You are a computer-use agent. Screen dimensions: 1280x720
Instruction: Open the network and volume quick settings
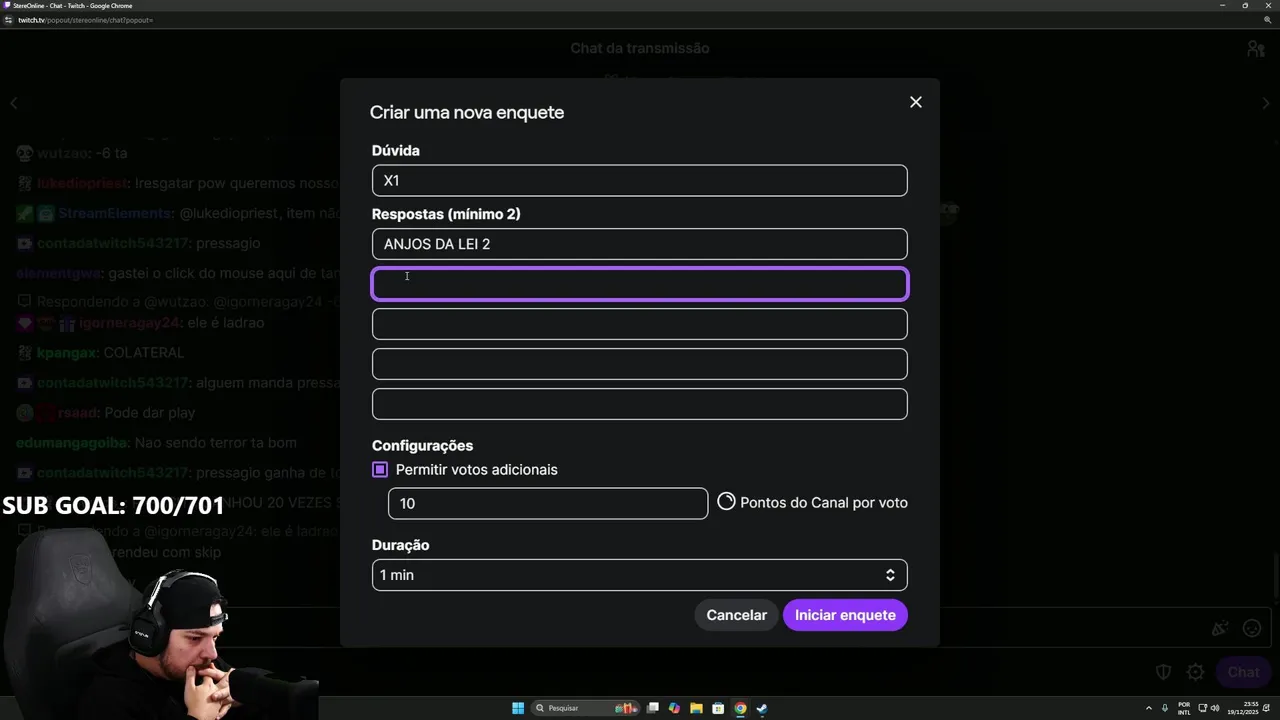pos(1208,708)
